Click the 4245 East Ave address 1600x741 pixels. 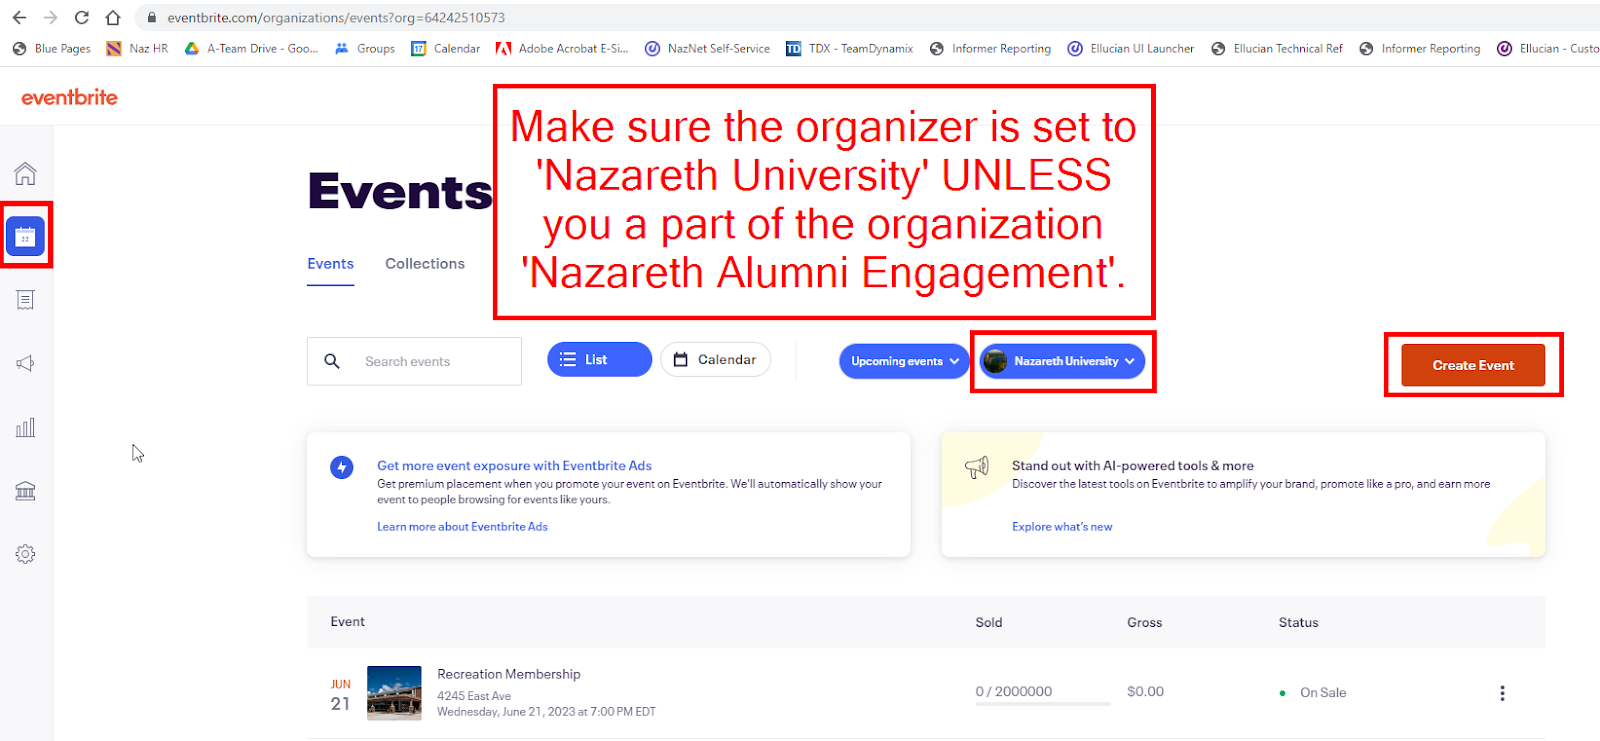474,696
